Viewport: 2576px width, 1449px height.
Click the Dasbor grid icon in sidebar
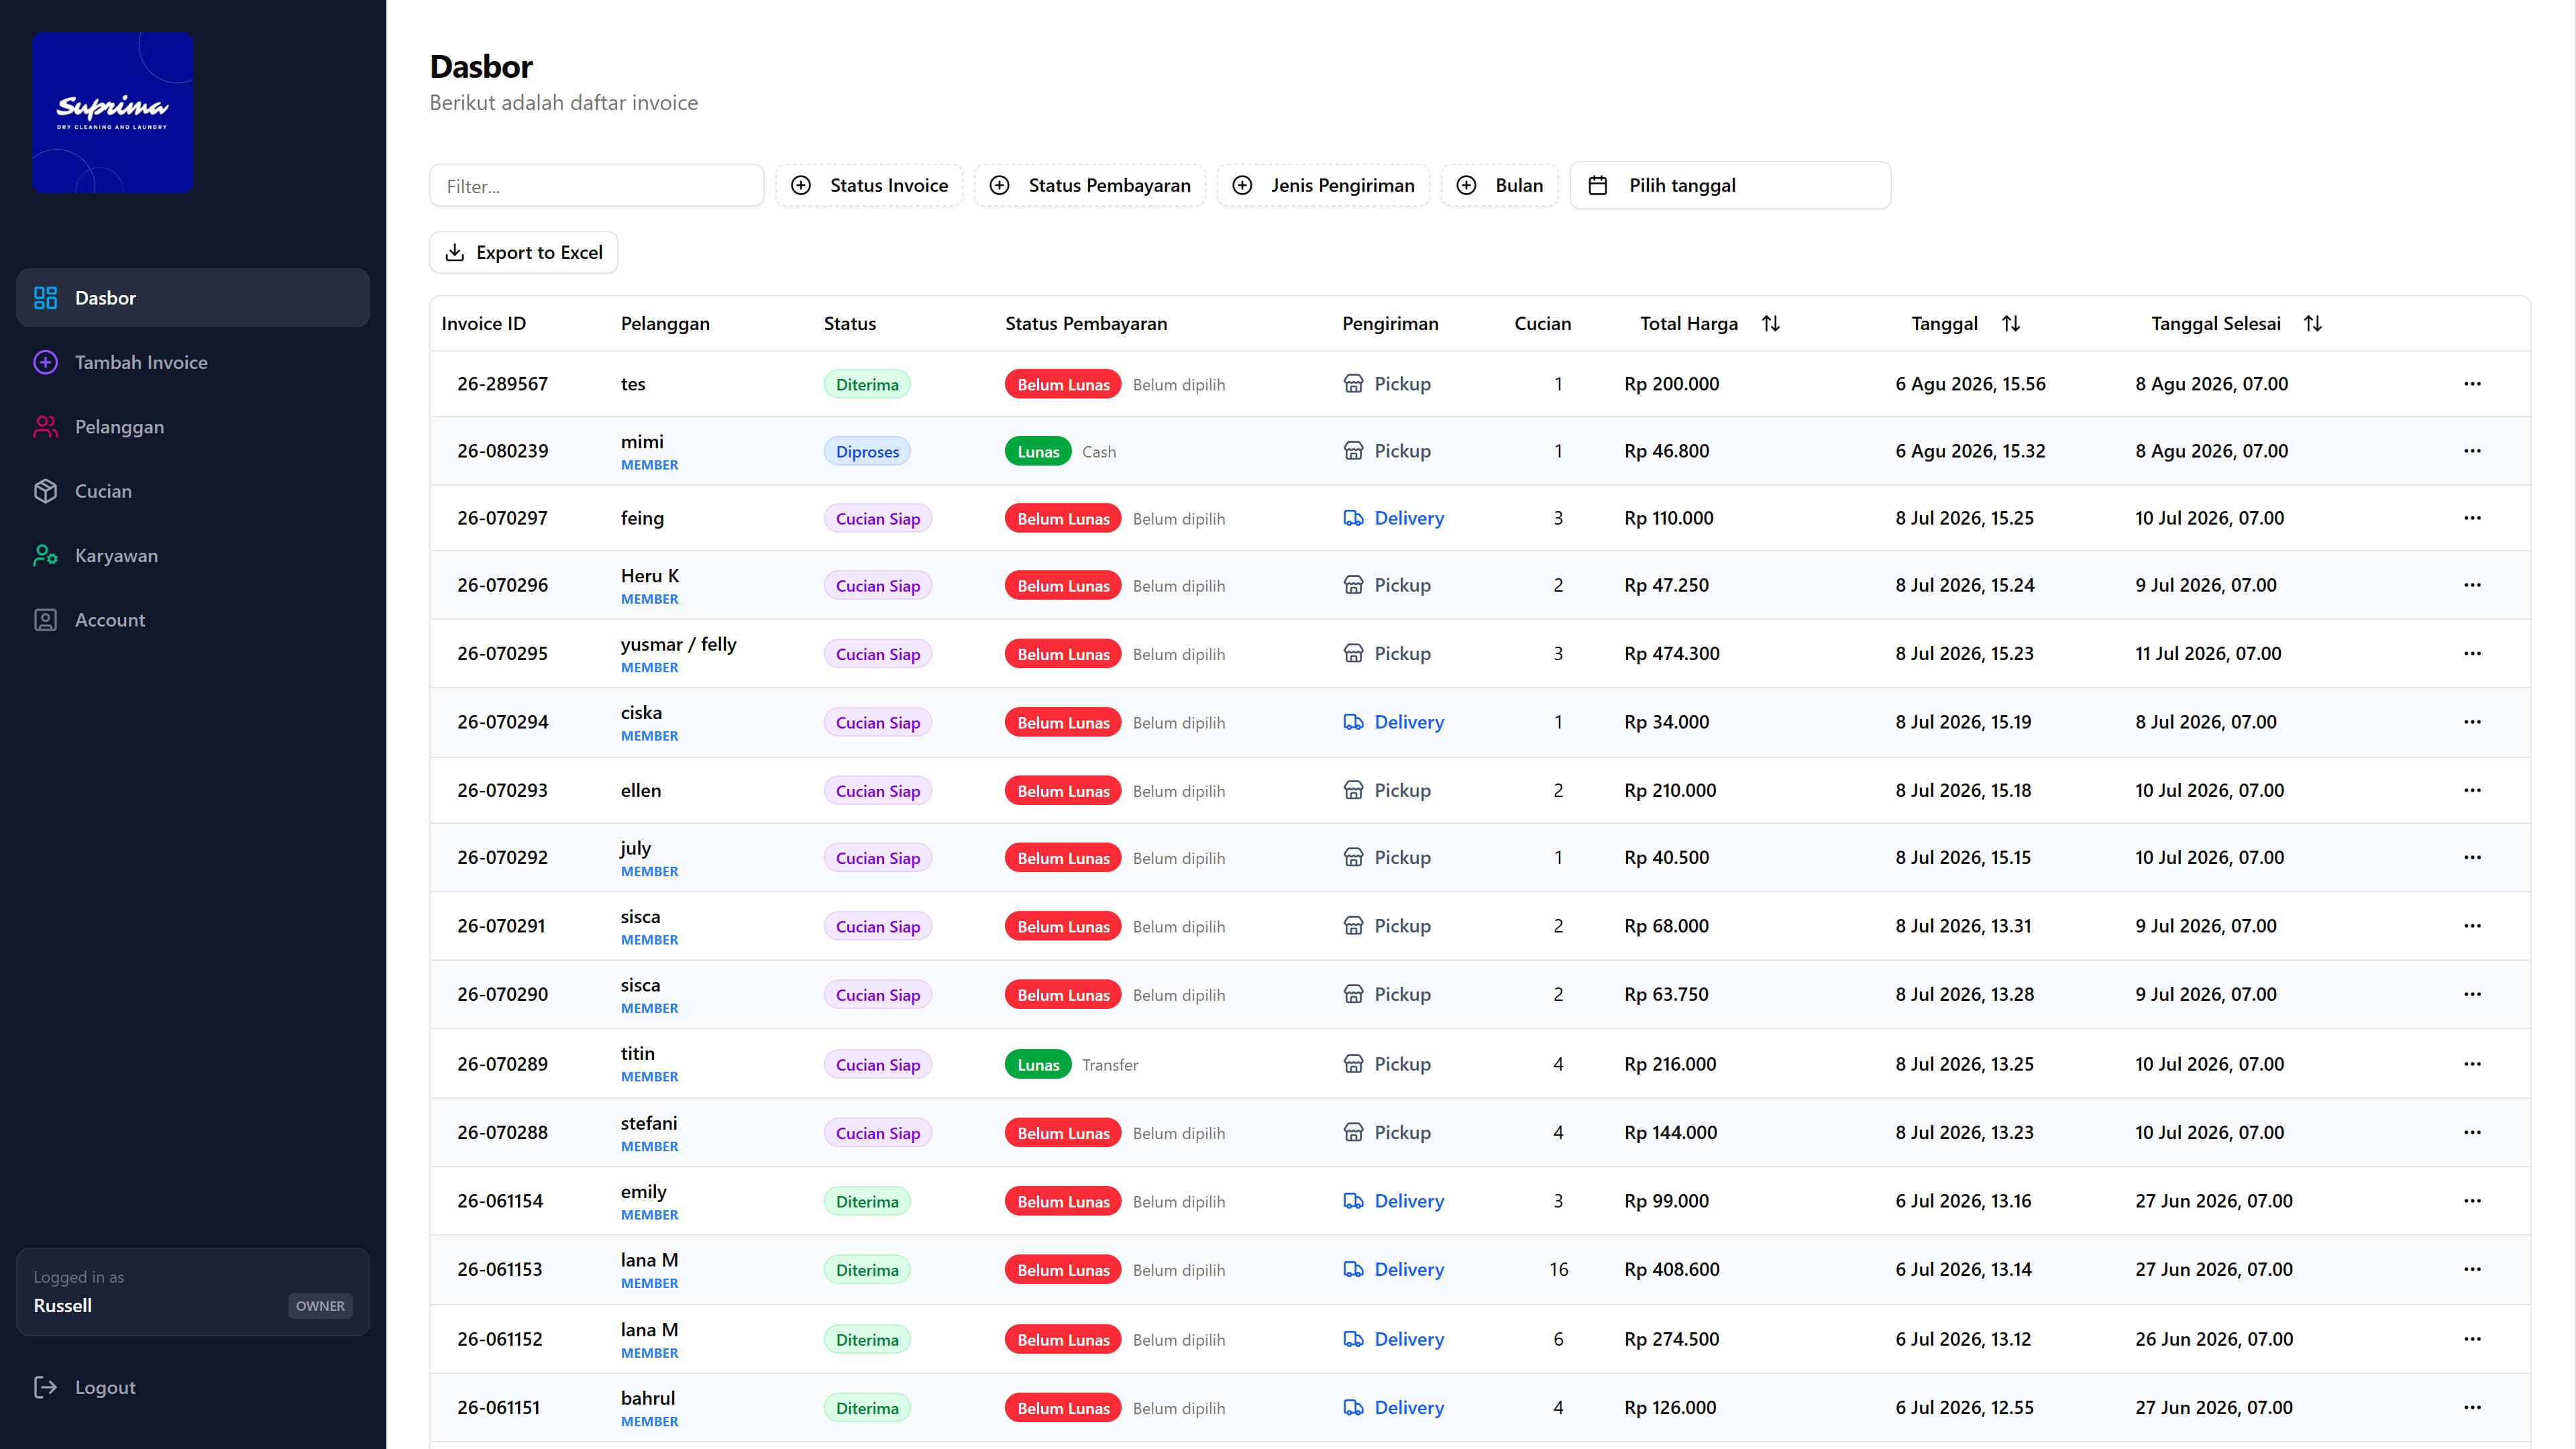click(46, 298)
